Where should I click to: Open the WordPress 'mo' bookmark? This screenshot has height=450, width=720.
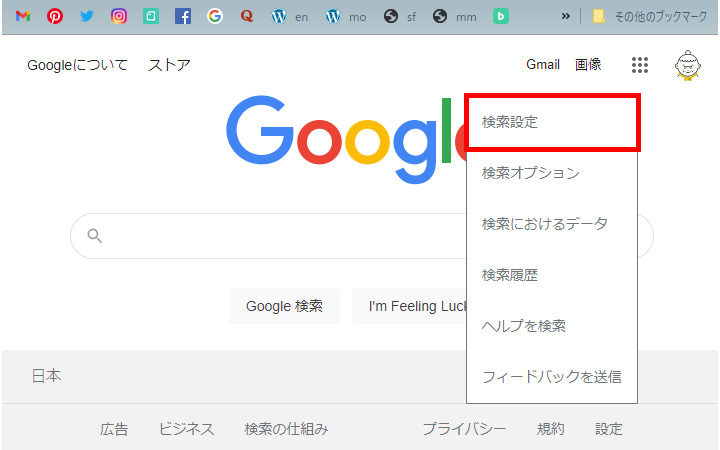tap(345, 17)
